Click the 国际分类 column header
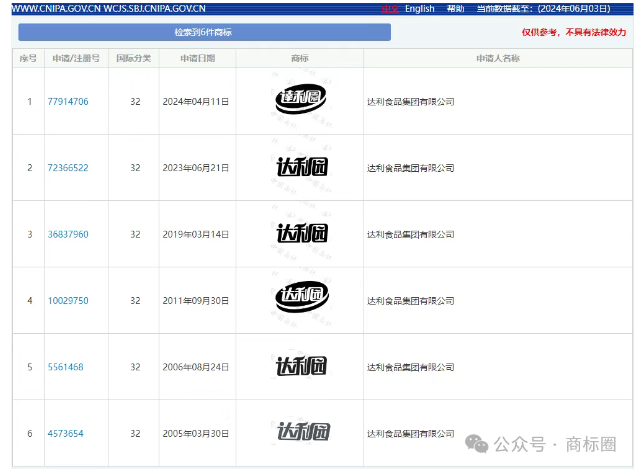 134,58
